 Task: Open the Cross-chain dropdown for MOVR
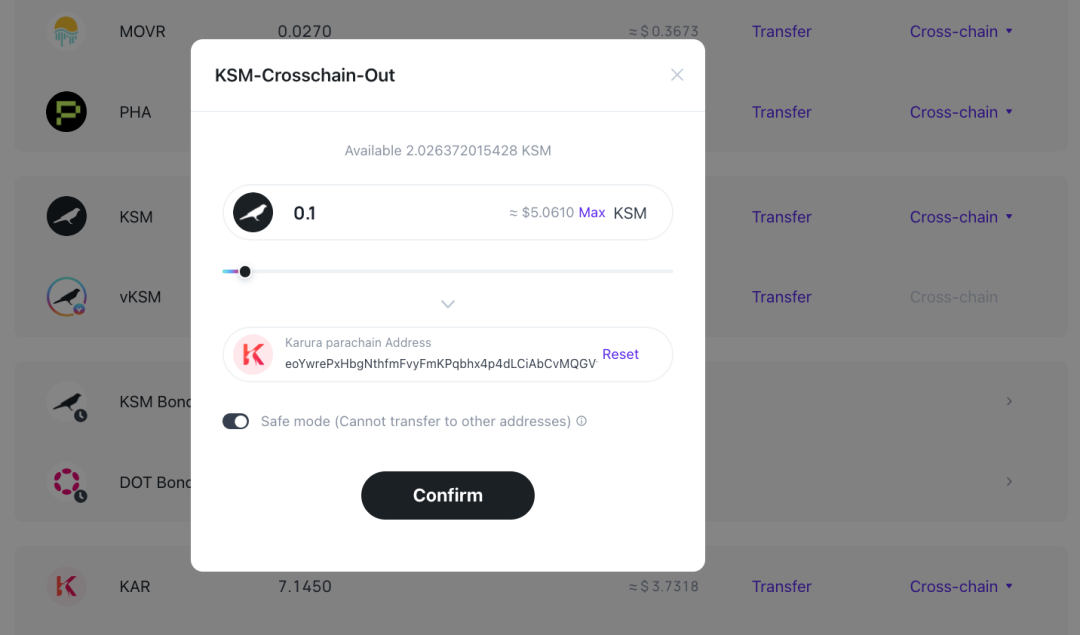pos(961,31)
